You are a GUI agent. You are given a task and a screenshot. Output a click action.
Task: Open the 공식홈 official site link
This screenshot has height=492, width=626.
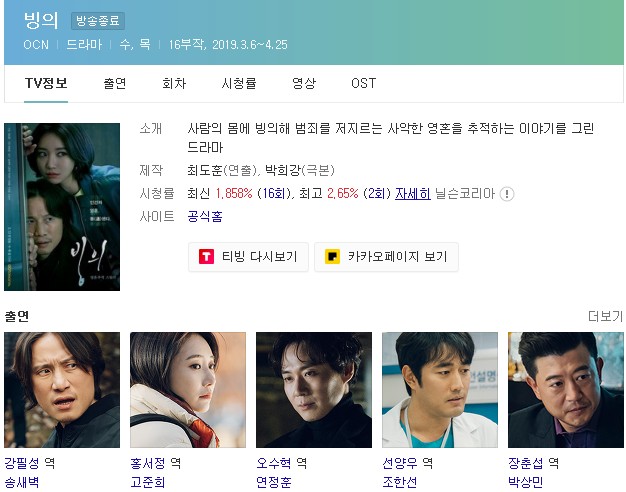click(x=205, y=216)
